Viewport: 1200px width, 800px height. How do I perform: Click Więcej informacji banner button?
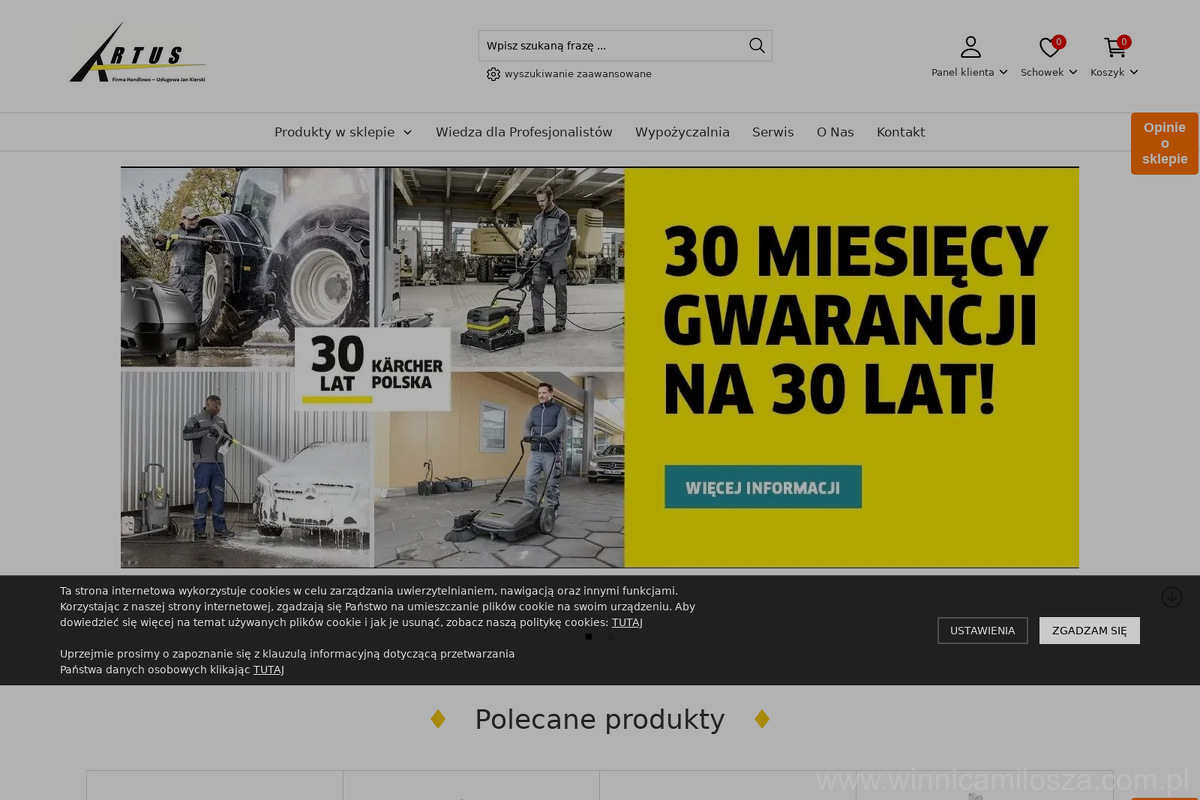762,487
